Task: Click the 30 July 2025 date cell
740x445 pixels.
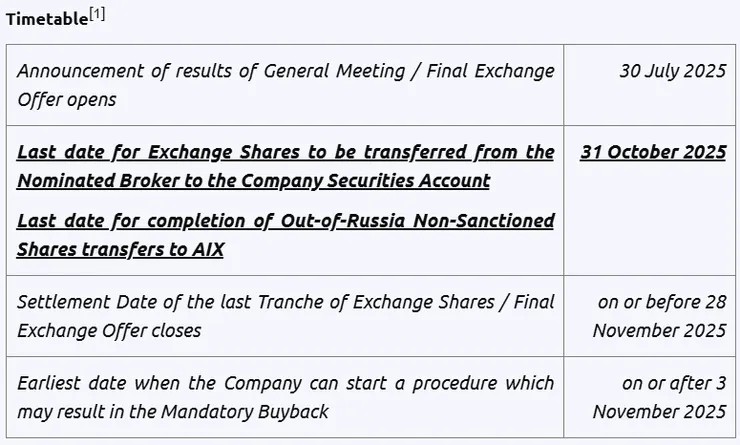Action: (x=672, y=71)
